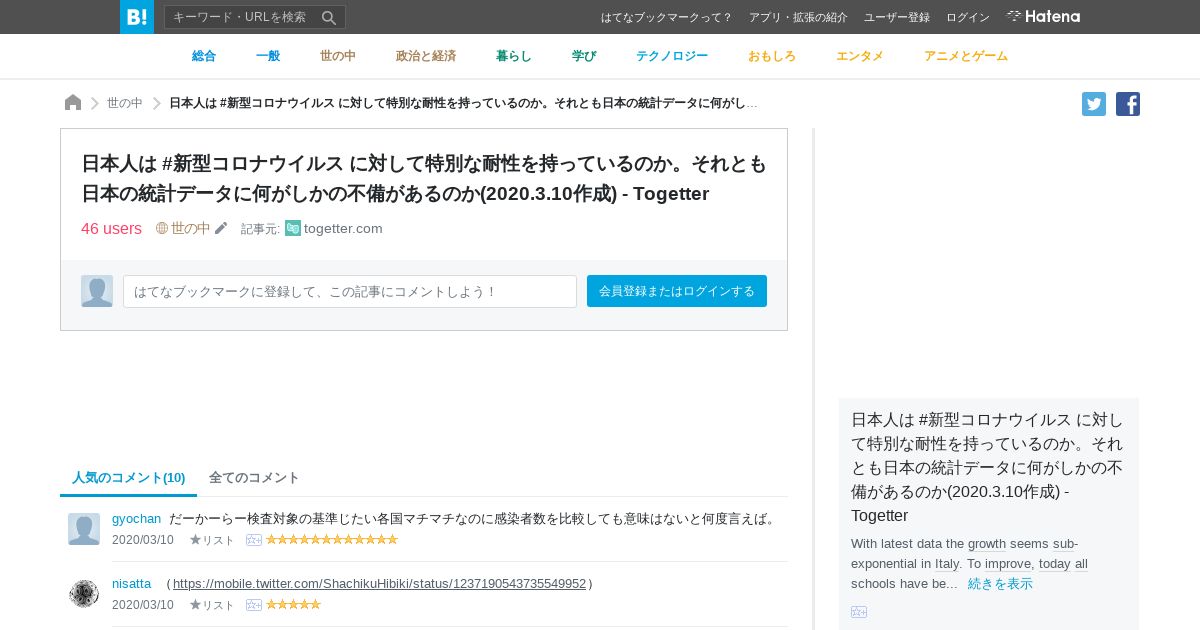Click the Hatena Bookmark B! logo

[x=137, y=17]
